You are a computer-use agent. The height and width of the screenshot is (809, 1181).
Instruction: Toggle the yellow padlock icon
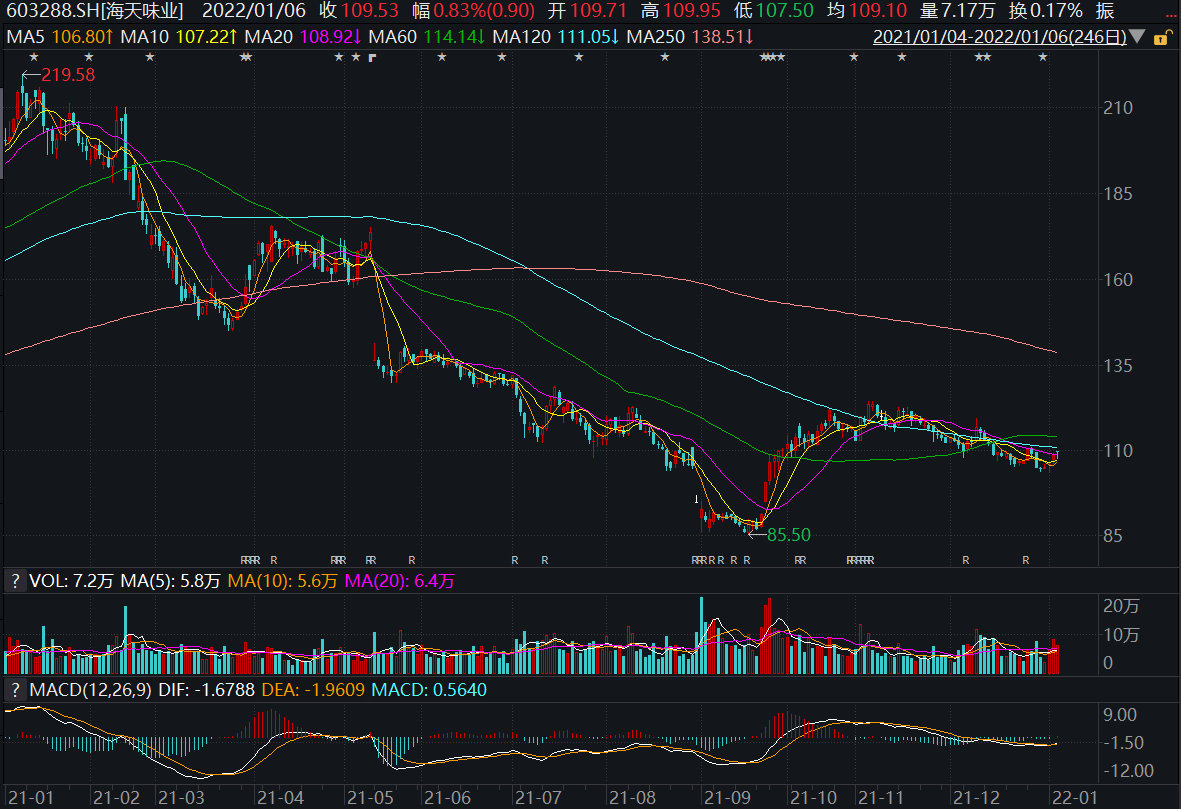(1160, 39)
